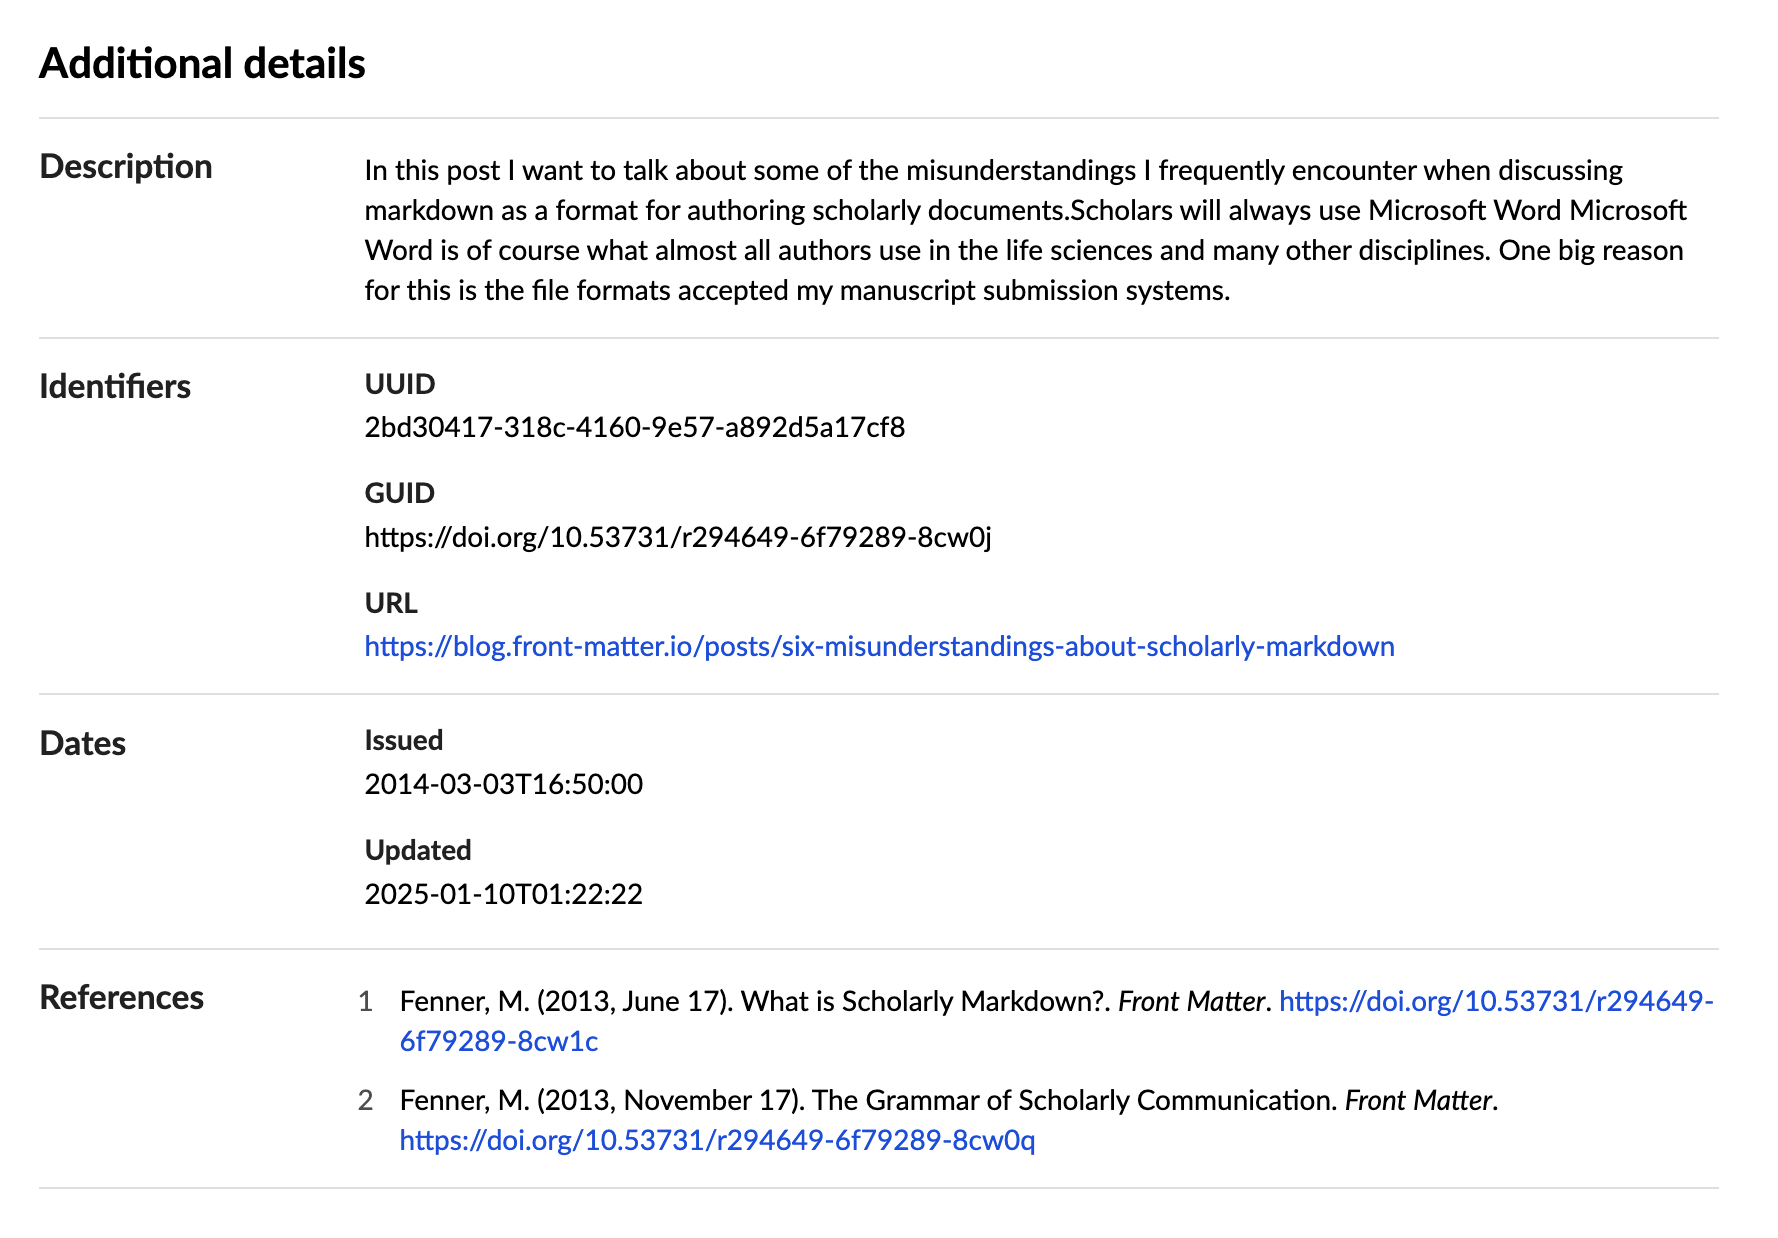The height and width of the screenshot is (1238, 1778).
Task: Click the GUID doi.org value text
Action: point(678,538)
